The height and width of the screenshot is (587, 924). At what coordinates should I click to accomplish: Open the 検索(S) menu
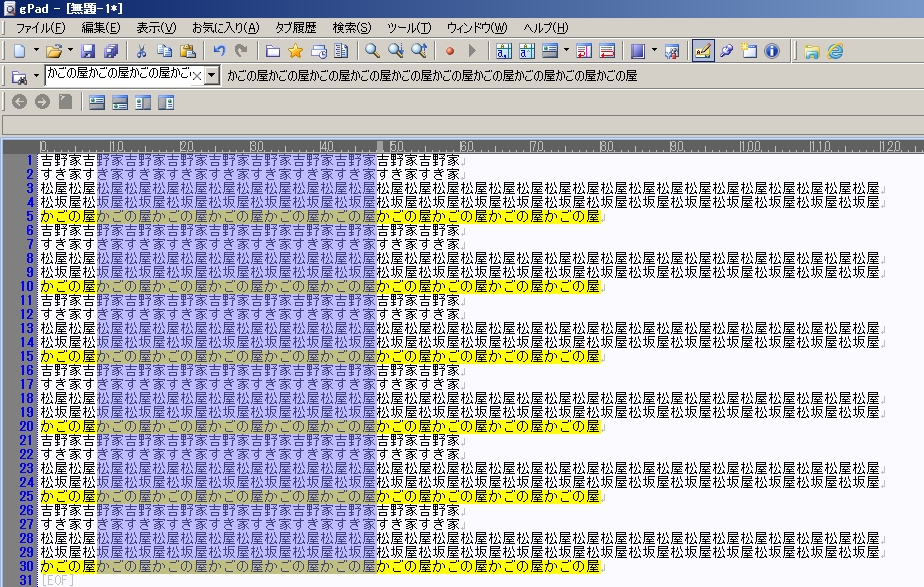pyautogui.click(x=351, y=28)
